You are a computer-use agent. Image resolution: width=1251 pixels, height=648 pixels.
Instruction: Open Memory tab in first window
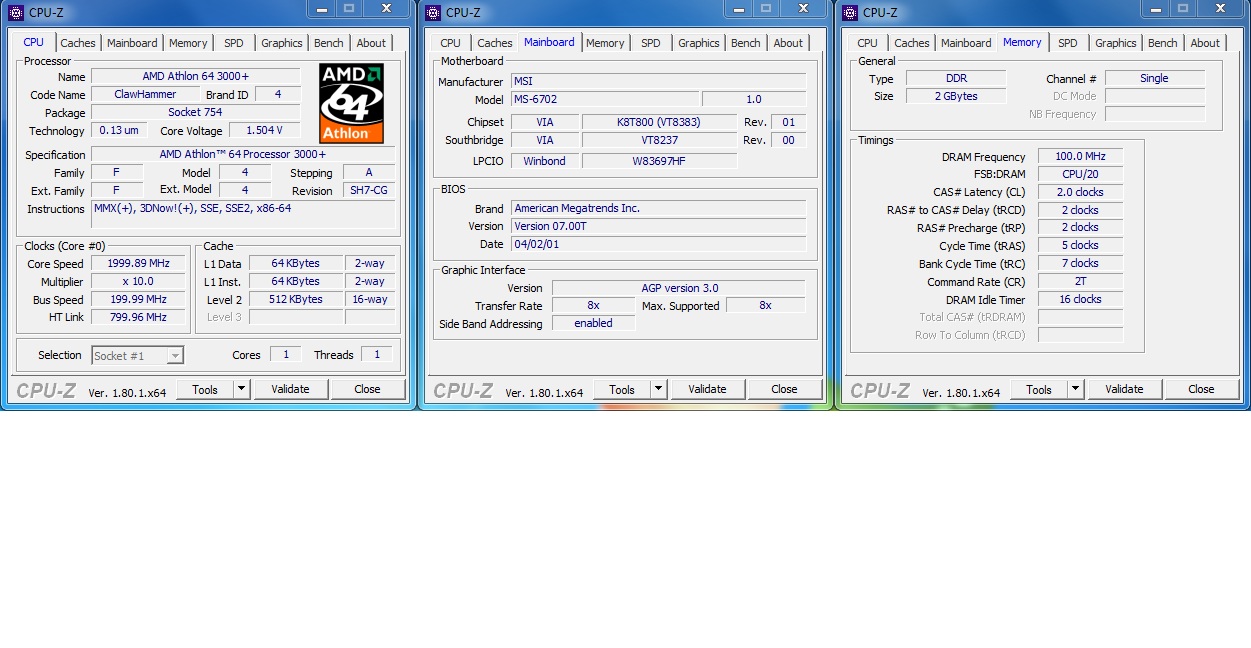coord(188,43)
